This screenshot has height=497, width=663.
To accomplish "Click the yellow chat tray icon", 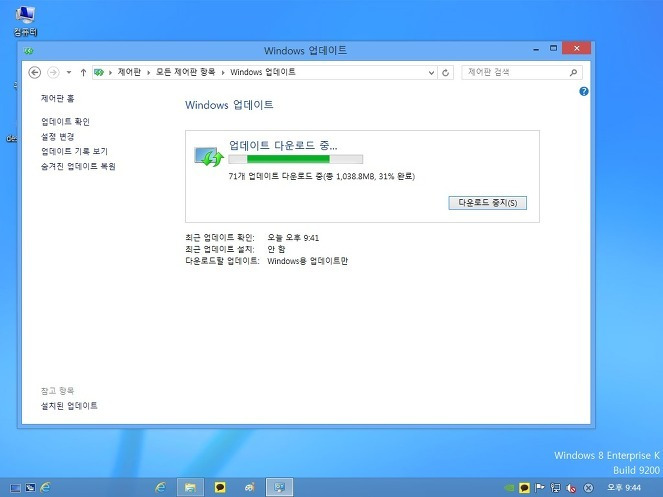I will click(524, 488).
